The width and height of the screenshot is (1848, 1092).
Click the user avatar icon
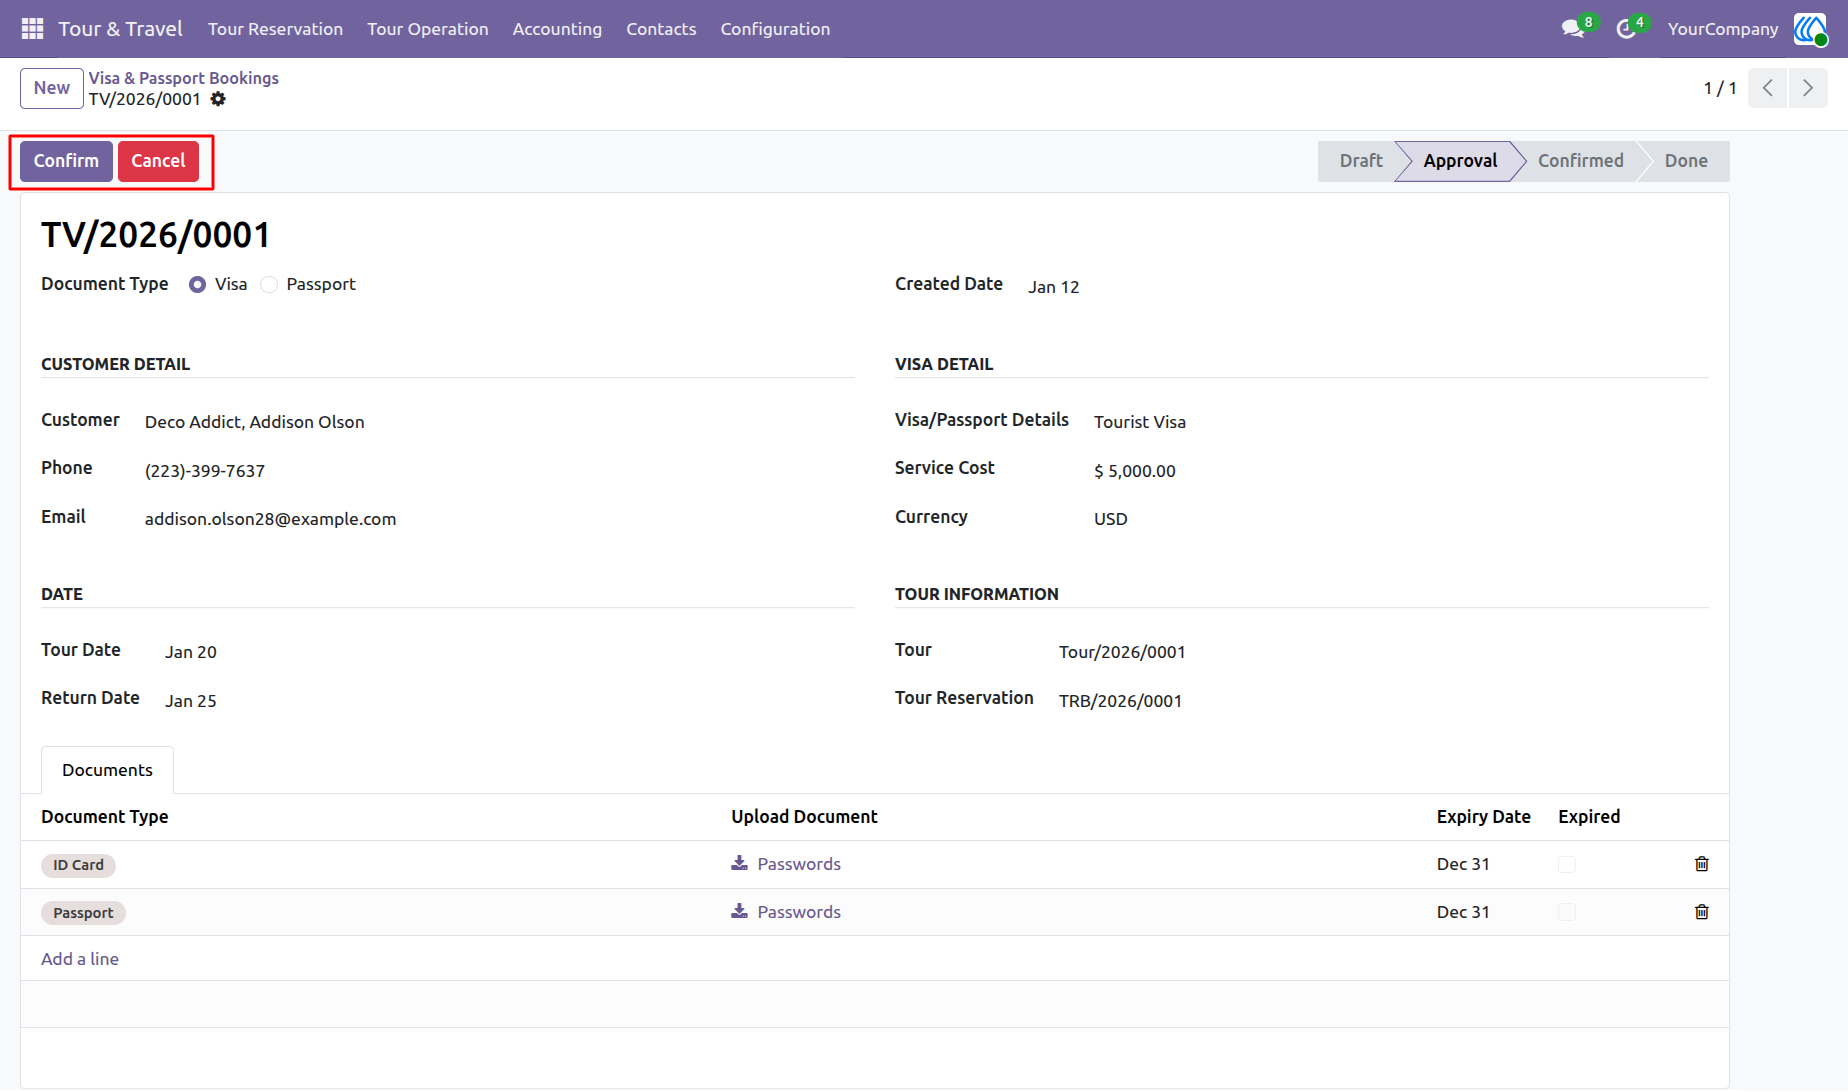coord(1810,29)
